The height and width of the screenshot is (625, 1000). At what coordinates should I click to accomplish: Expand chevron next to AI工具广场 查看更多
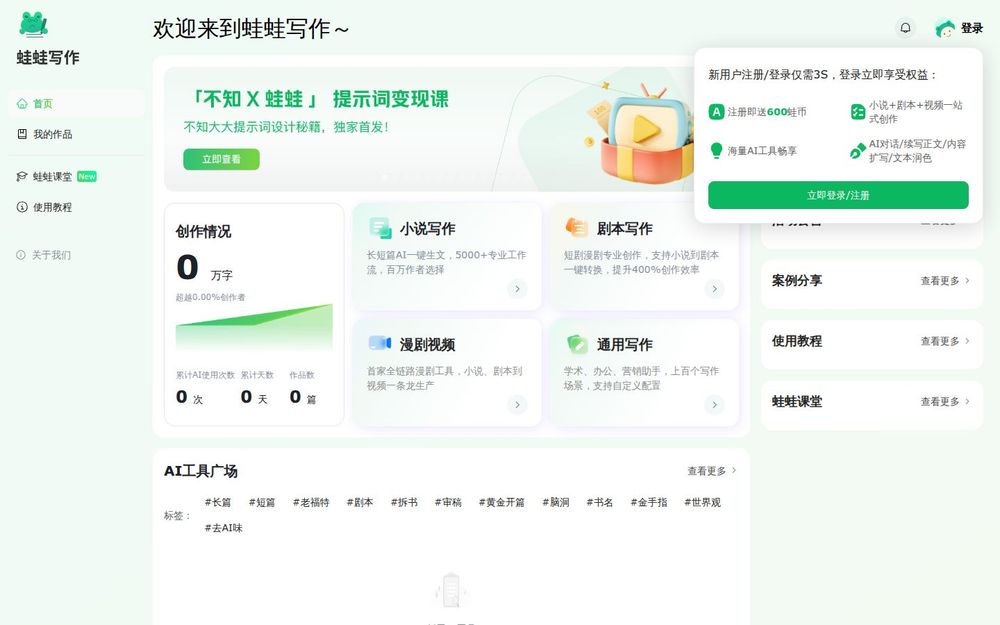(x=734, y=470)
